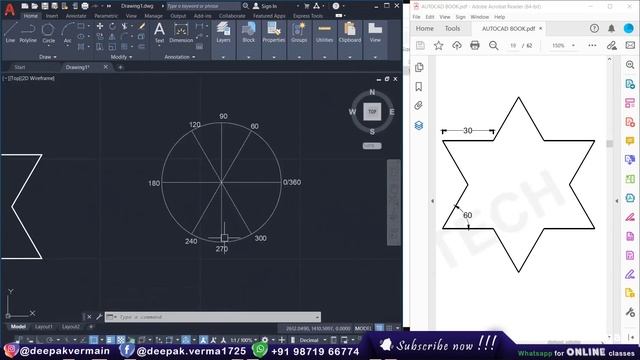Open the Acrobat File menu

click(x=416, y=17)
